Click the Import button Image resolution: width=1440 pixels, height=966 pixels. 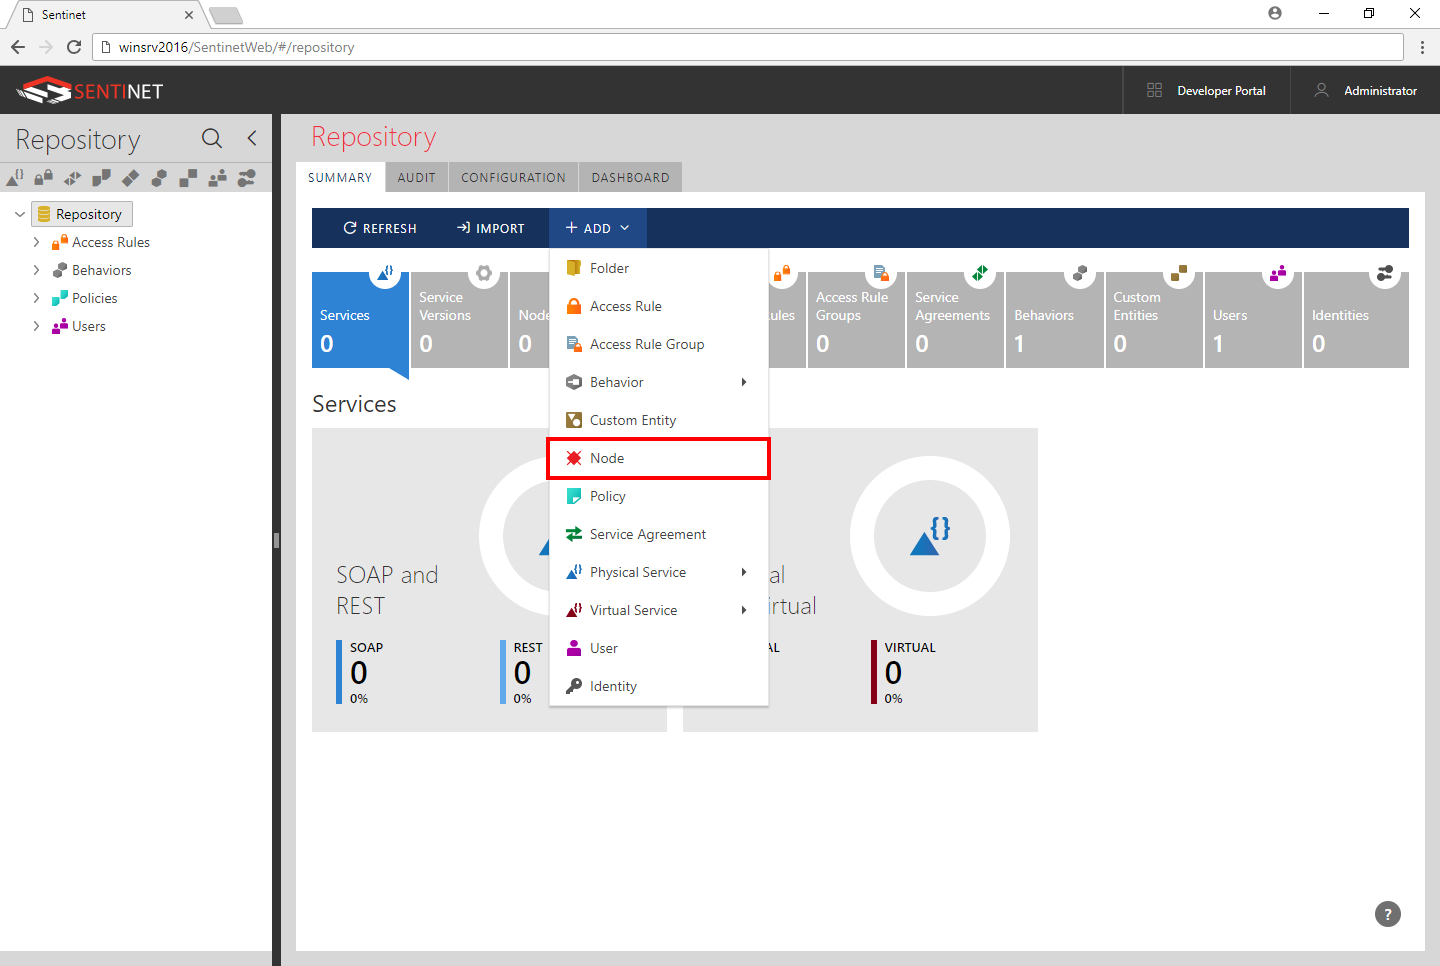point(490,228)
